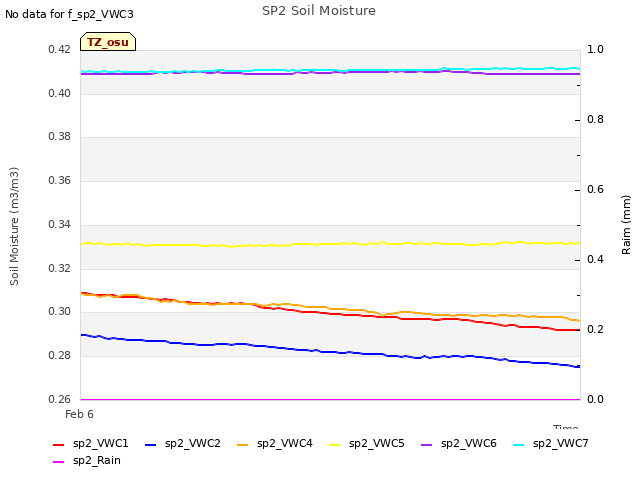The image size is (640, 480).
Task: Toggle sp2_VWC2 legend entry
Action: coord(182,444)
